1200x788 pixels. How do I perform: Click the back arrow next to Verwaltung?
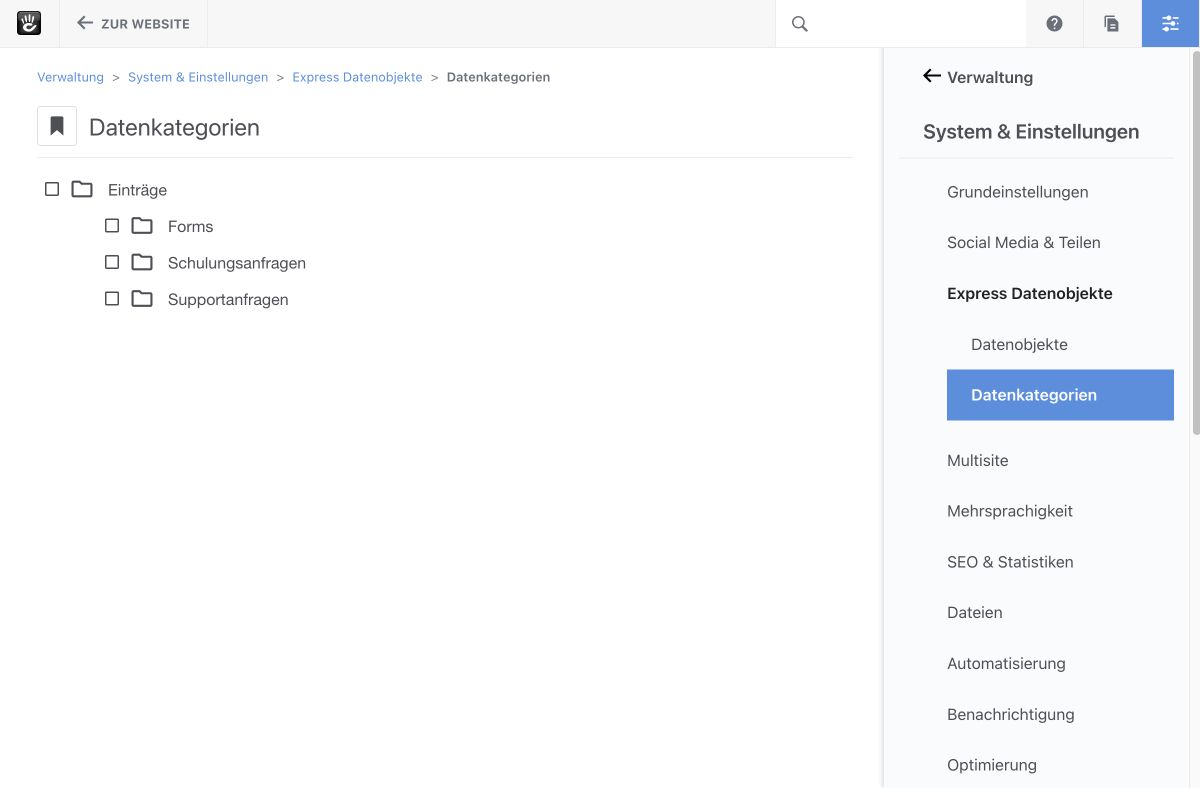coord(932,76)
